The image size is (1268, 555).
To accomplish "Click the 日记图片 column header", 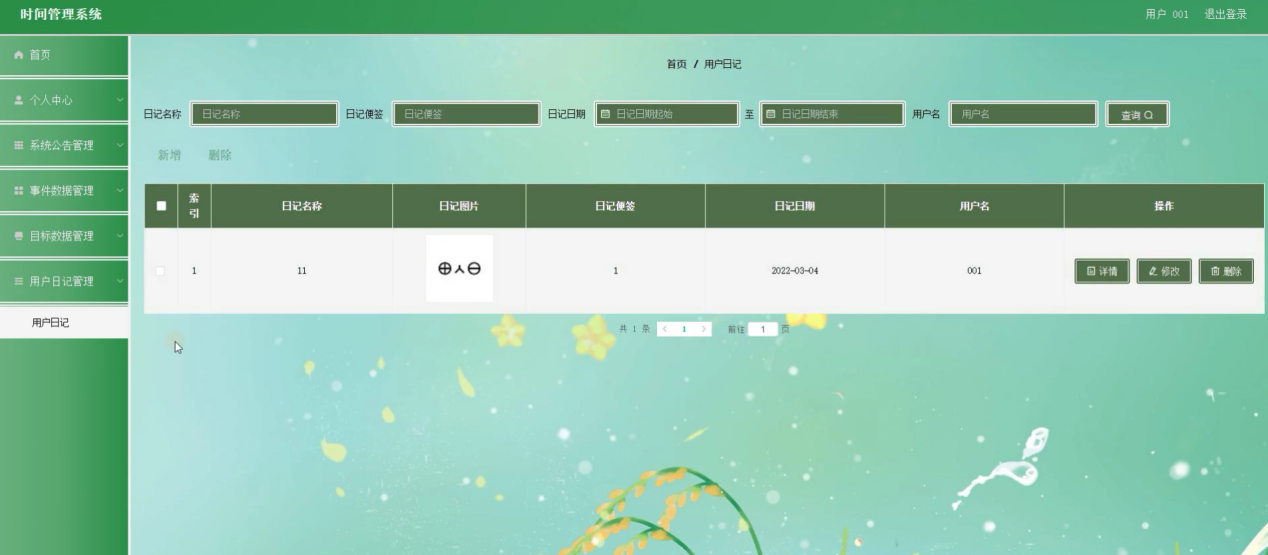I will pos(459,206).
